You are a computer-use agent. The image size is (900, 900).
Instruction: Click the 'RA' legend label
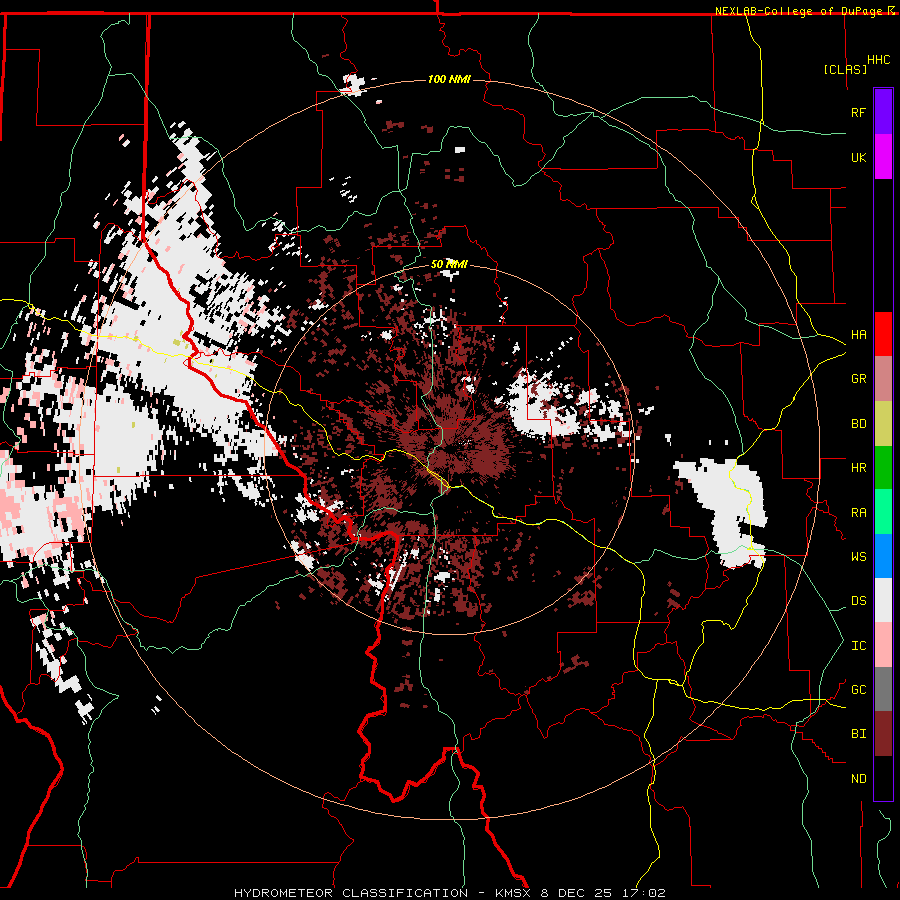(859, 513)
